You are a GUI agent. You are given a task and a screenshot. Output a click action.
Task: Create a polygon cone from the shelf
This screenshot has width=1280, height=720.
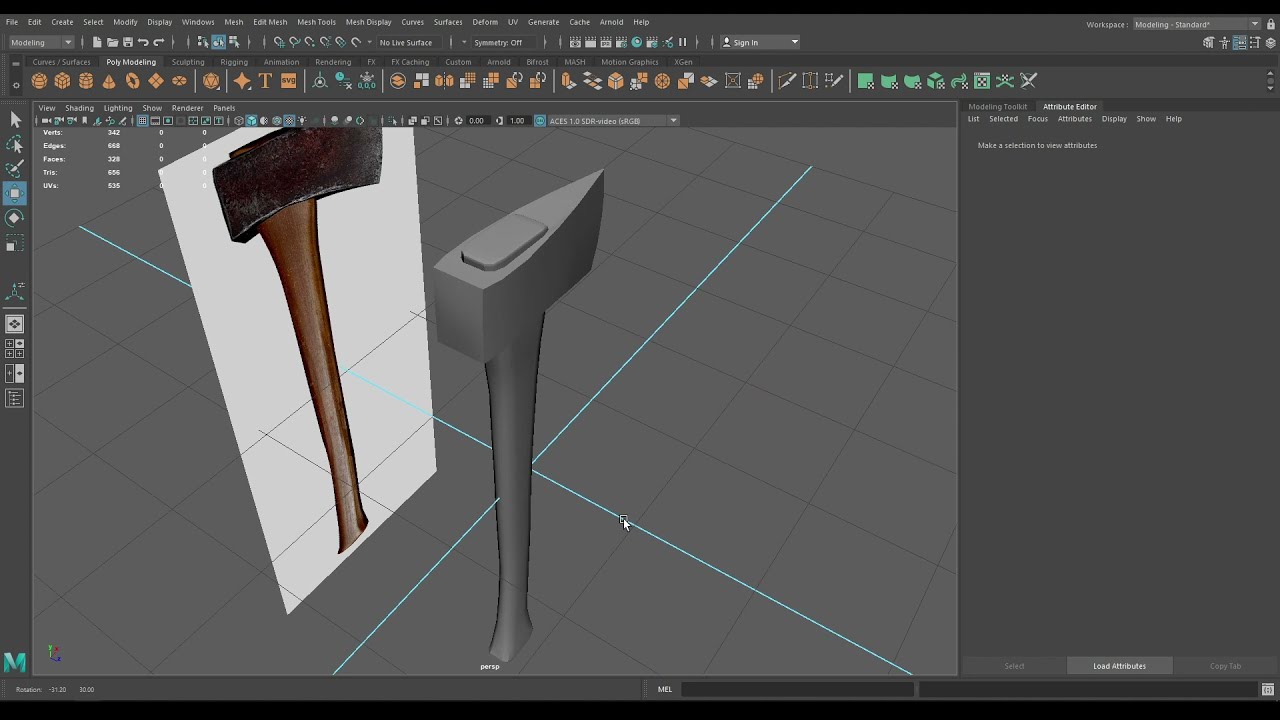coord(109,81)
